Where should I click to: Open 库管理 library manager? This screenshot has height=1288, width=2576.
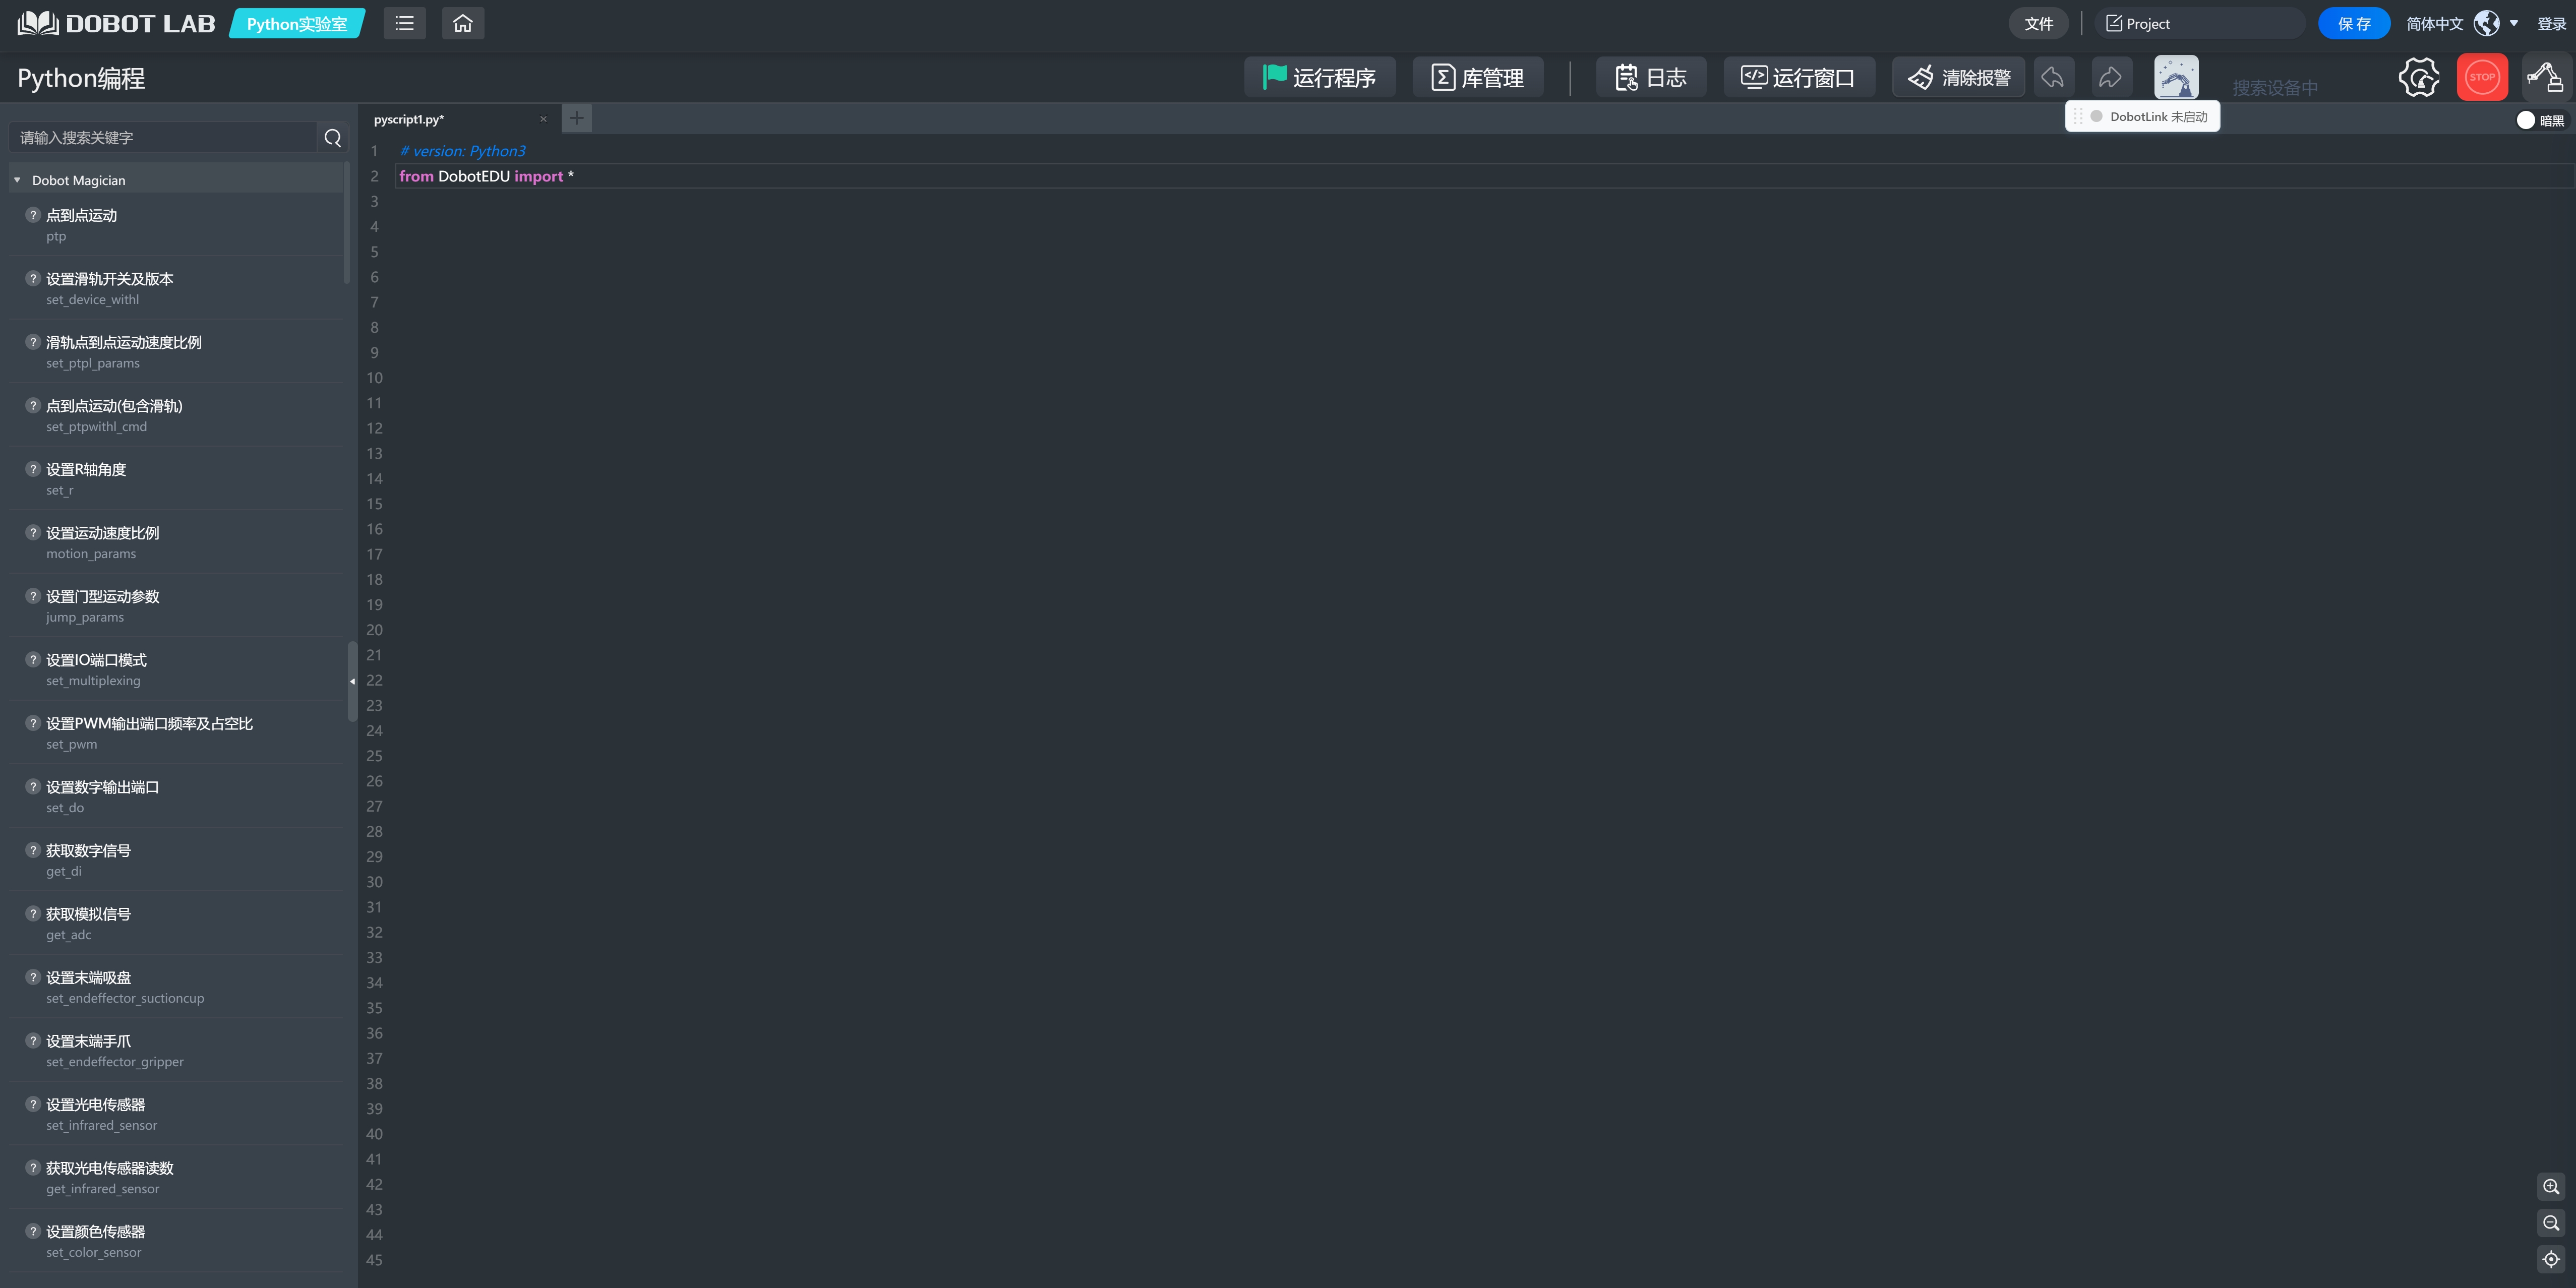pos(1478,77)
